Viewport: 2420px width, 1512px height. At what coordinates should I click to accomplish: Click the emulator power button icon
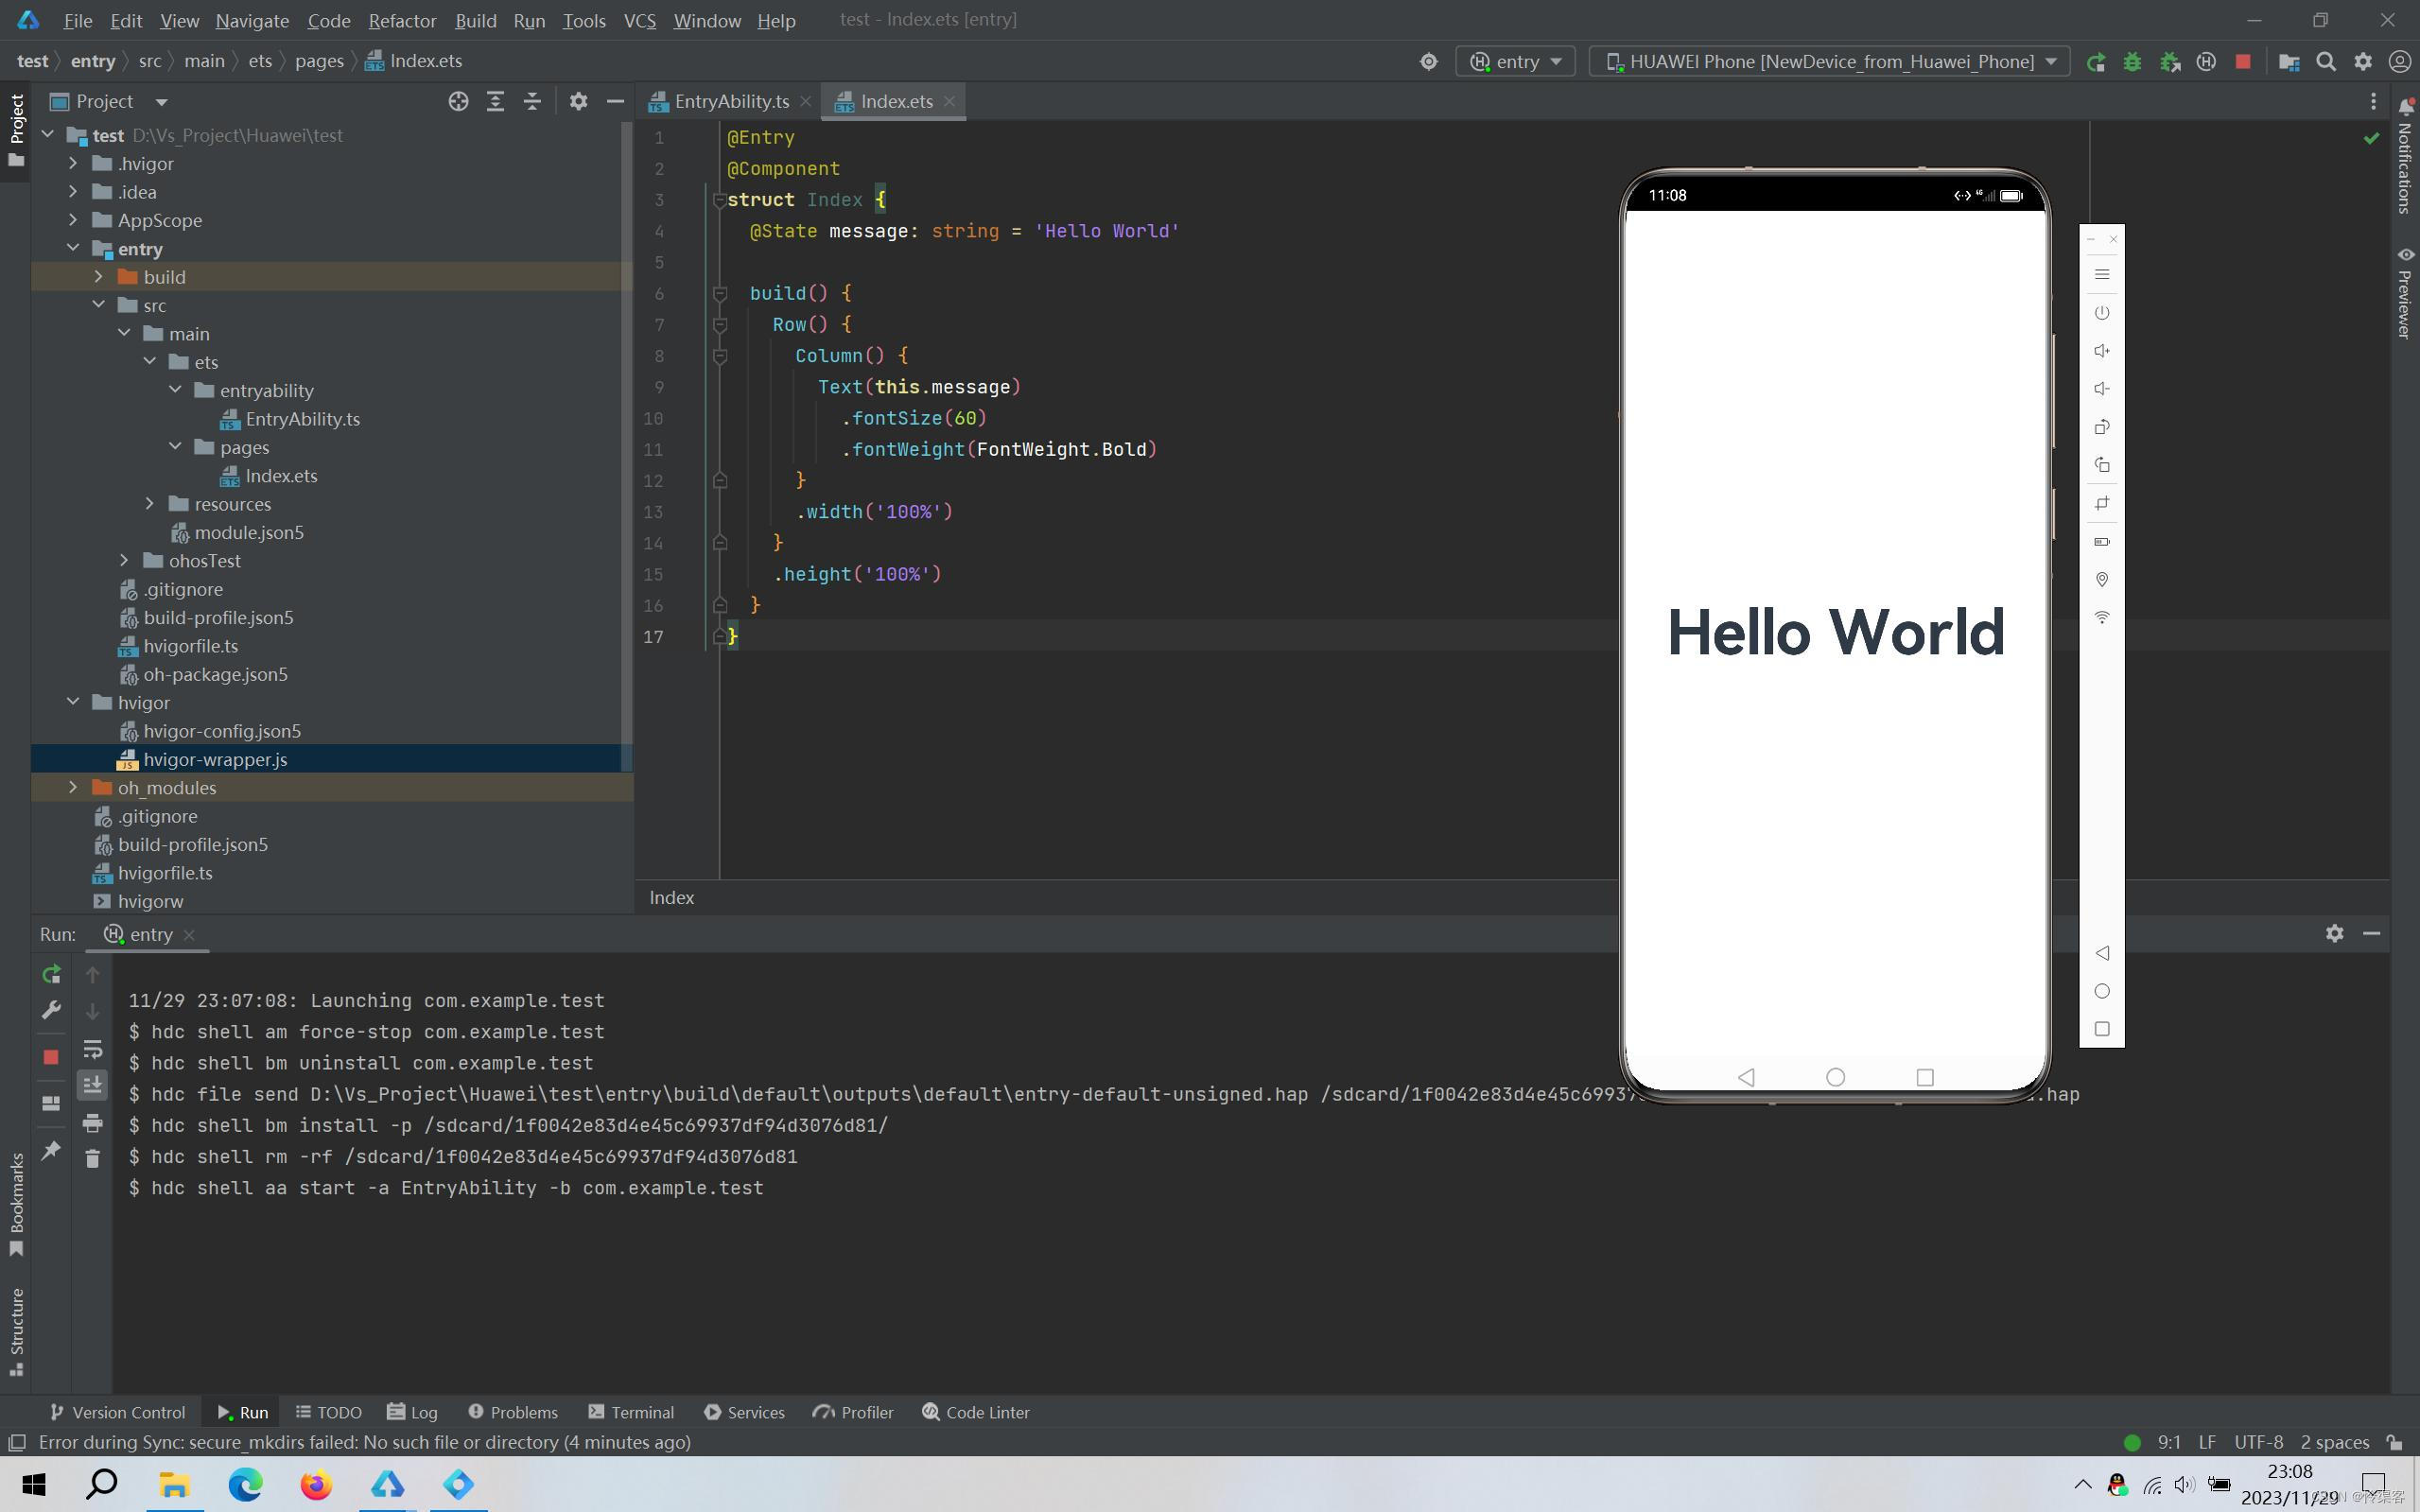(2102, 313)
